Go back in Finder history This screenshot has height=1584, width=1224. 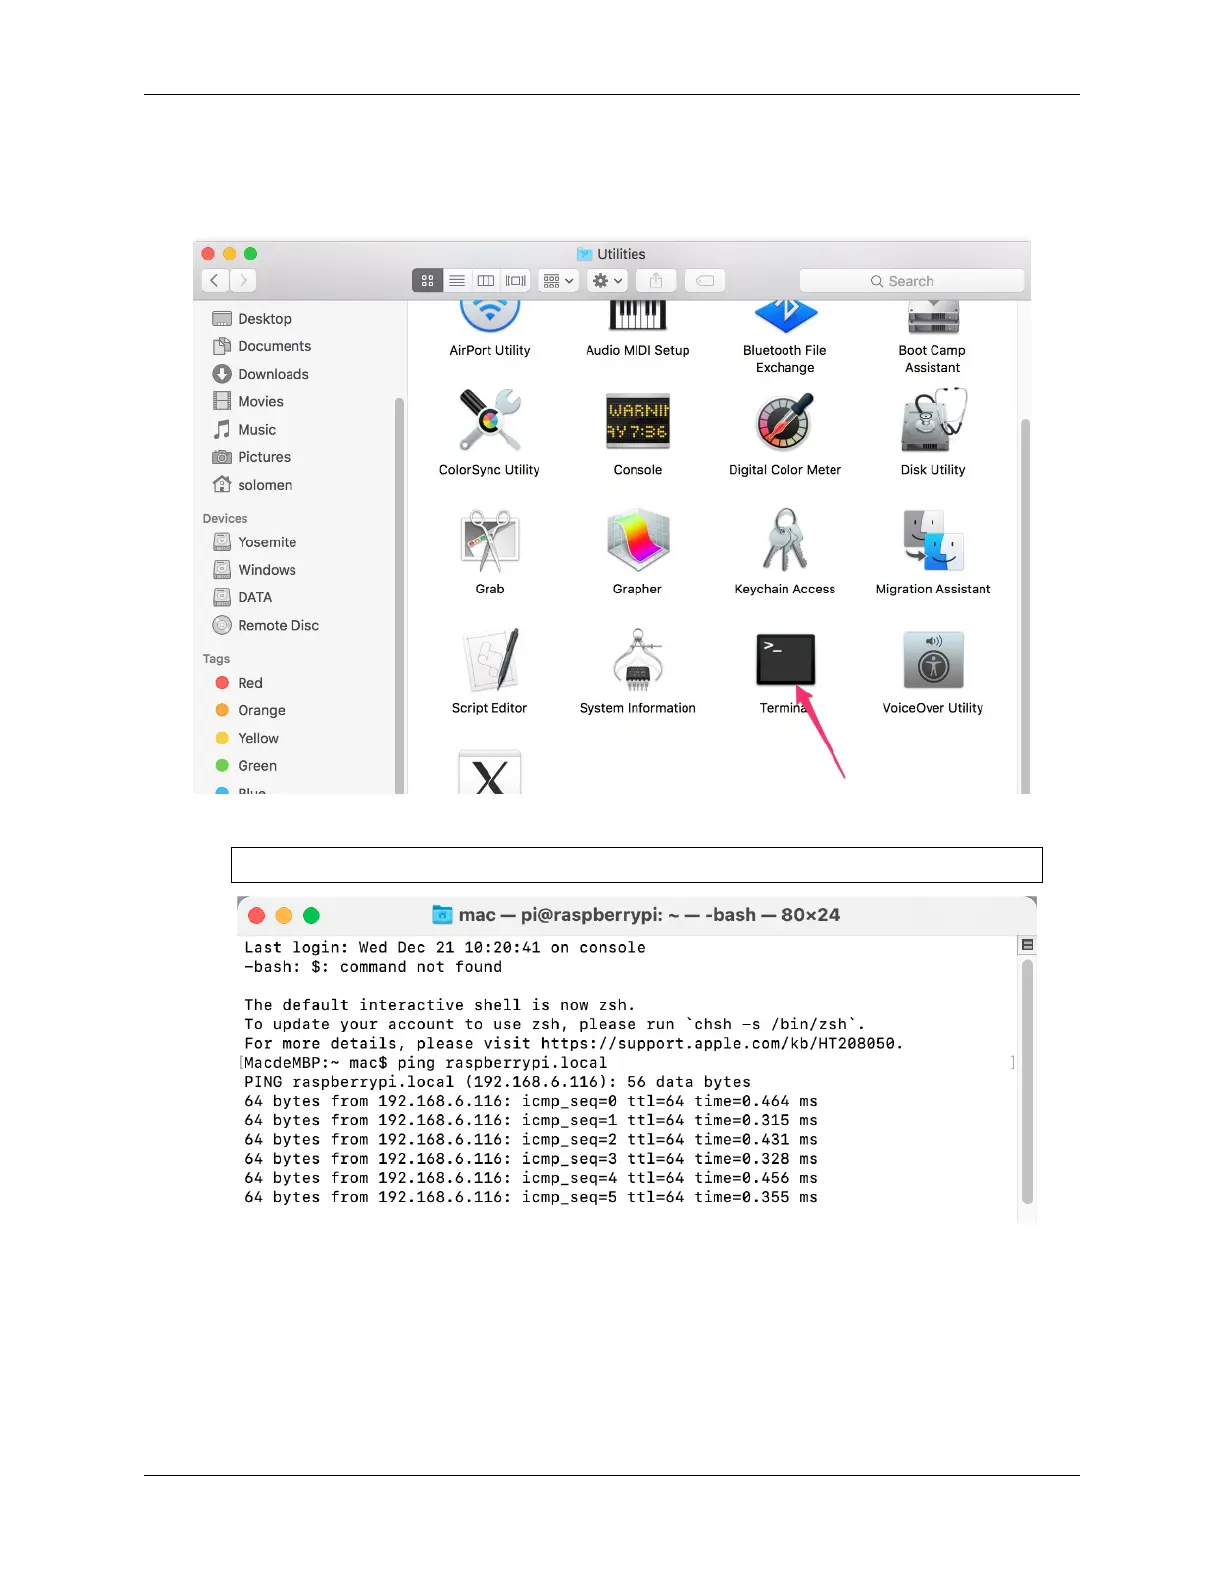[215, 281]
